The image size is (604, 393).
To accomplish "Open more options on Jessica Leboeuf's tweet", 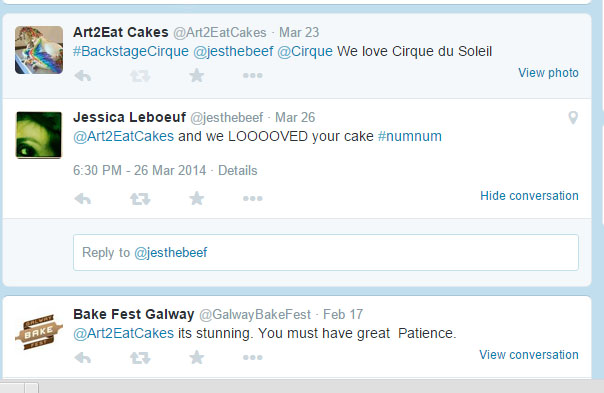I will click(x=253, y=198).
